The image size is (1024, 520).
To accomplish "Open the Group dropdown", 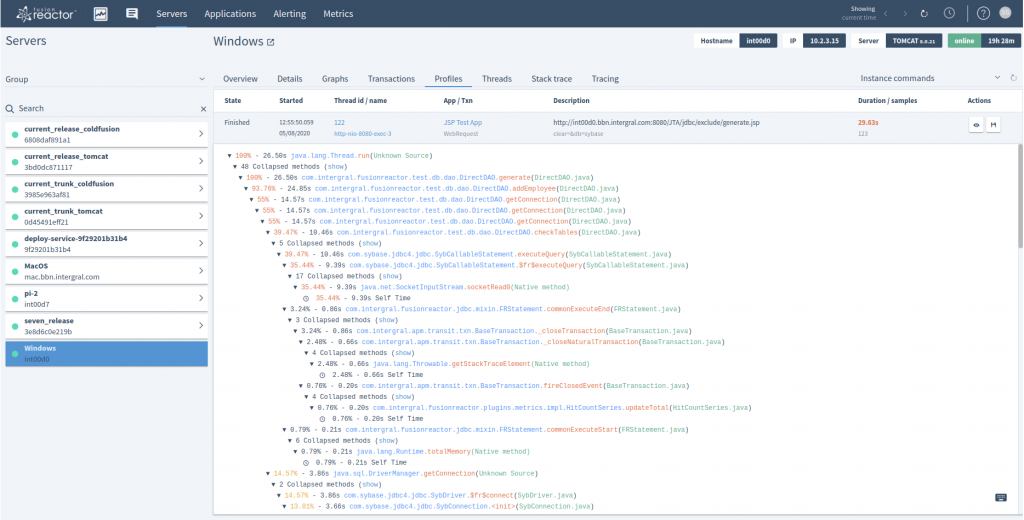I will coord(106,79).
